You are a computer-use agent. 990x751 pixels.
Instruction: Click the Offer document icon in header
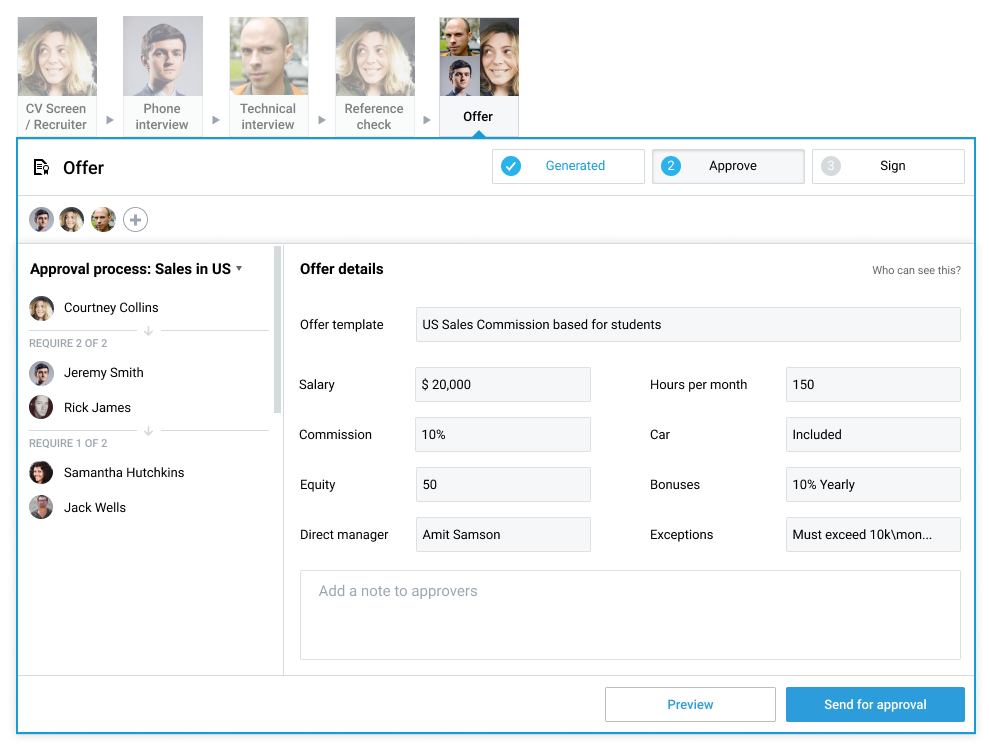click(41, 167)
